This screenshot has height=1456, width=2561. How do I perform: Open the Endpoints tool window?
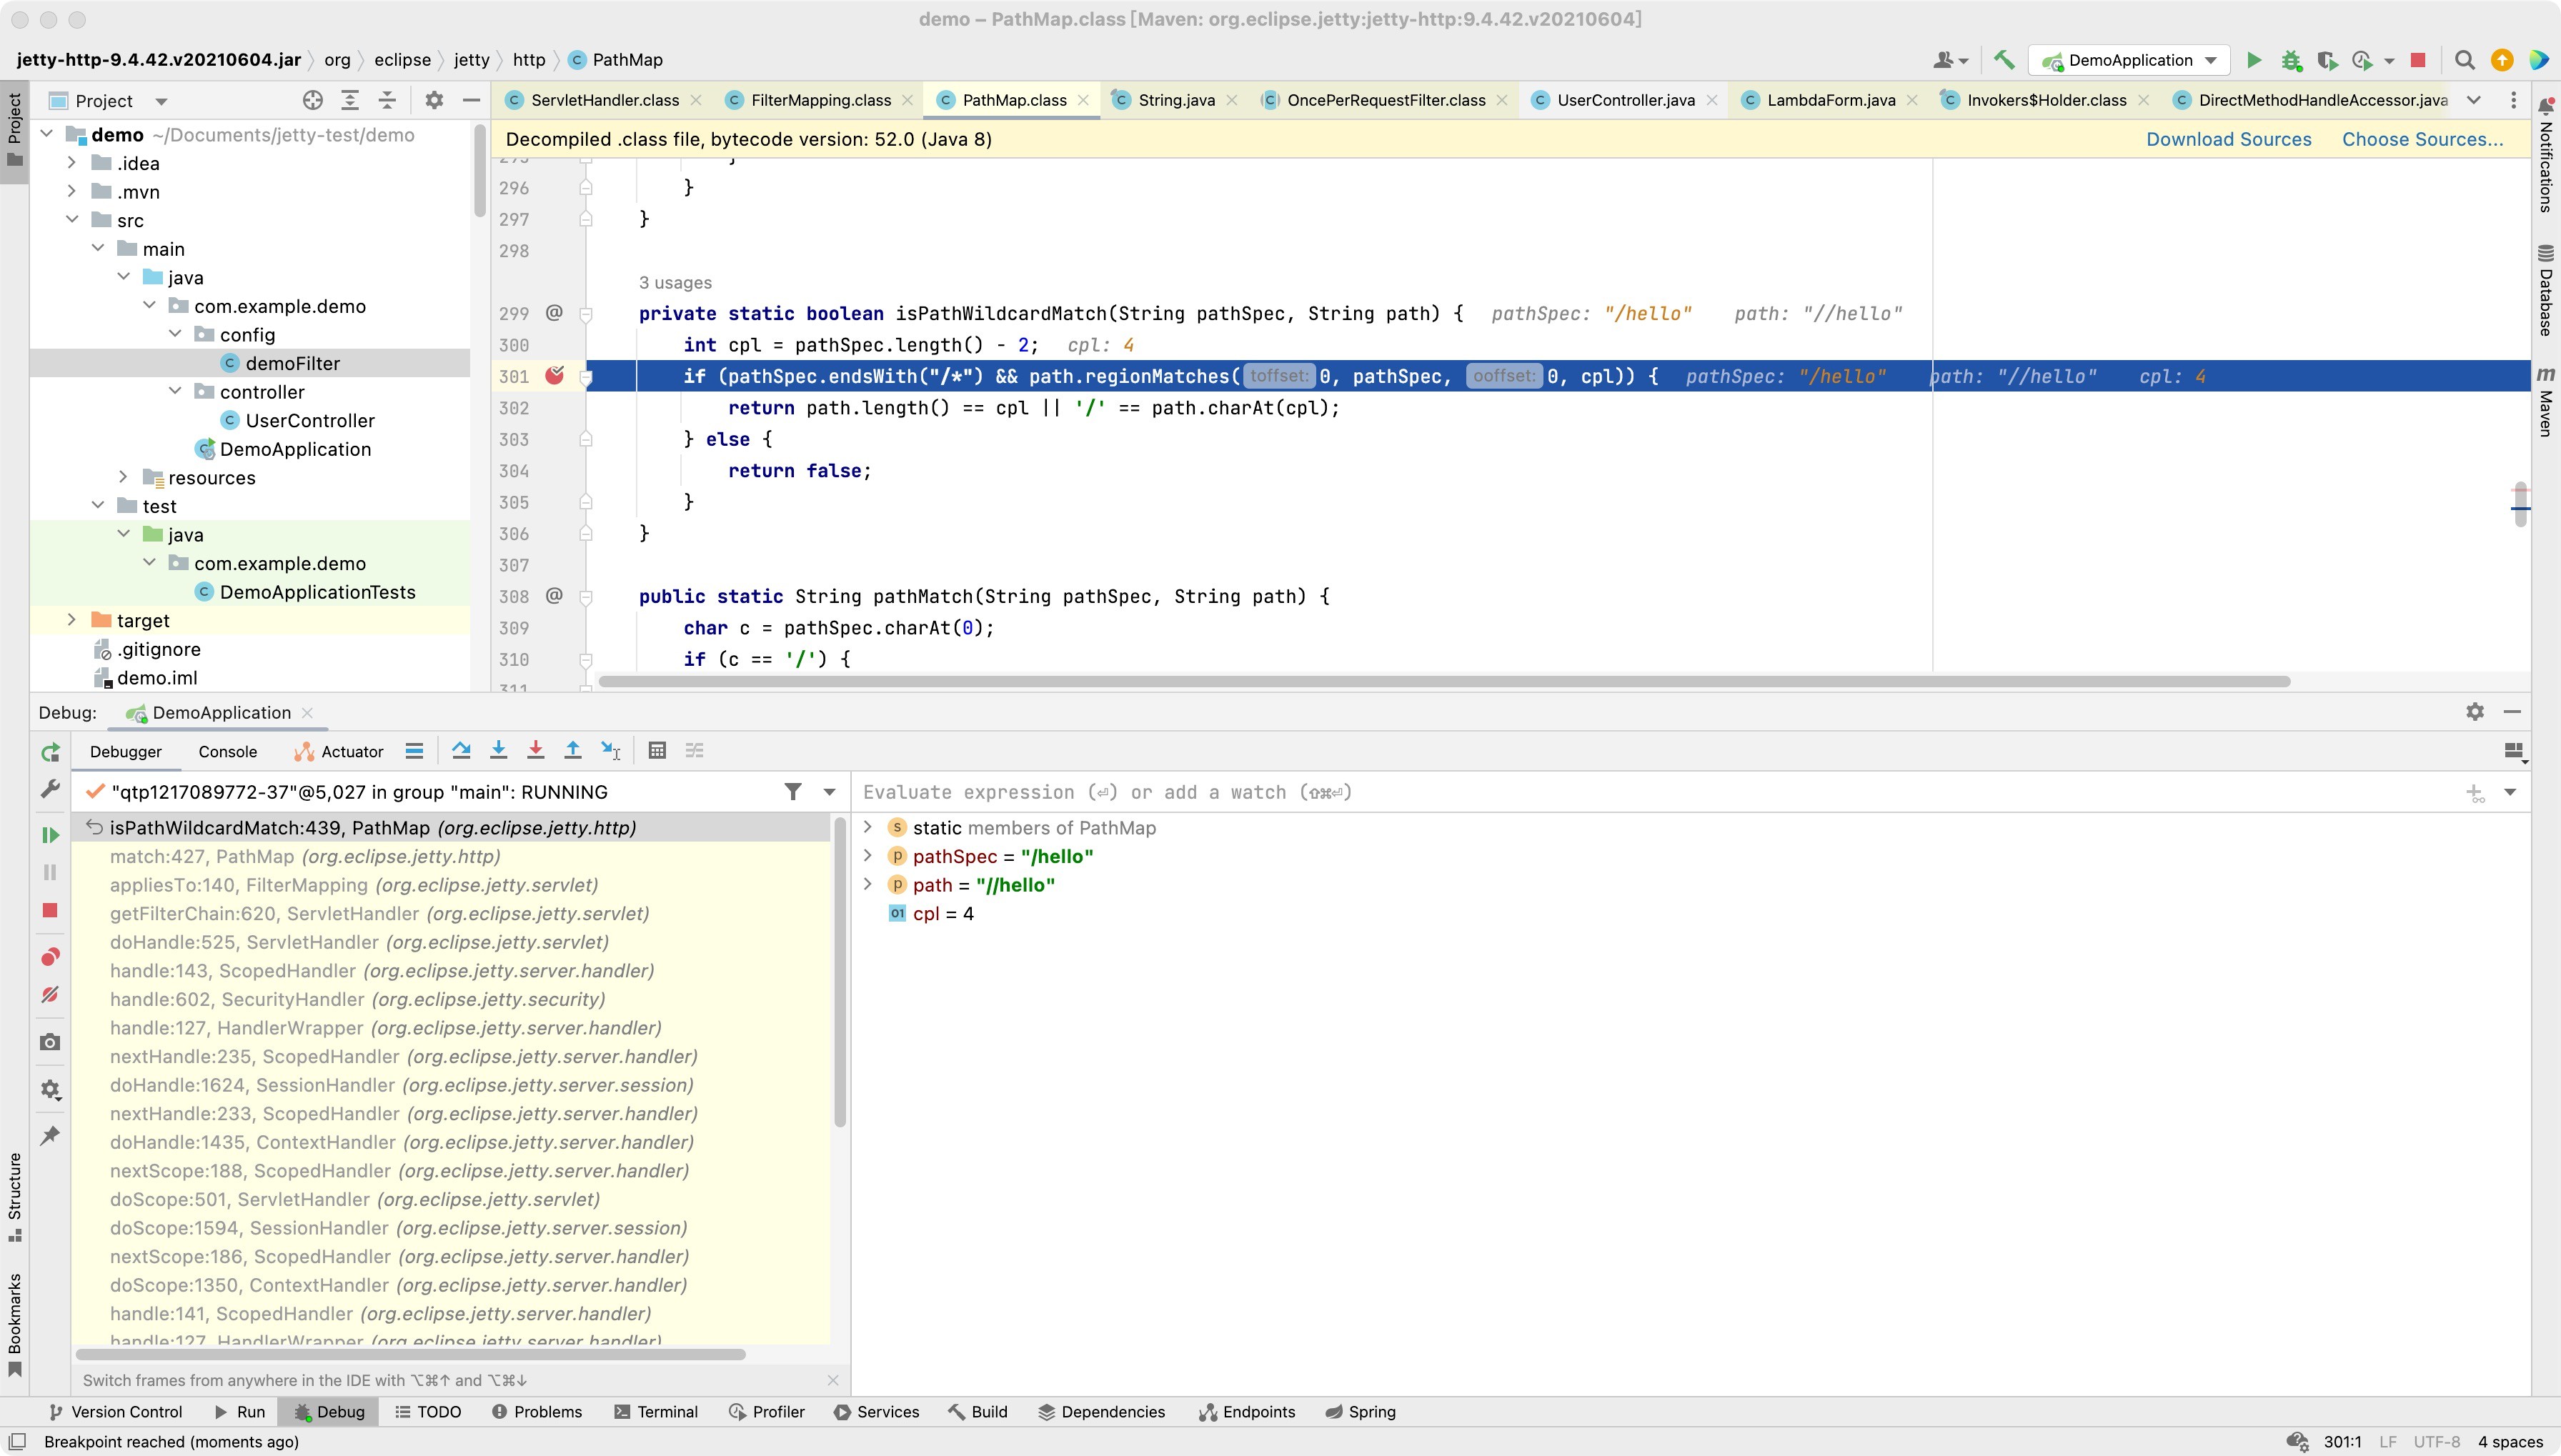(1247, 1412)
